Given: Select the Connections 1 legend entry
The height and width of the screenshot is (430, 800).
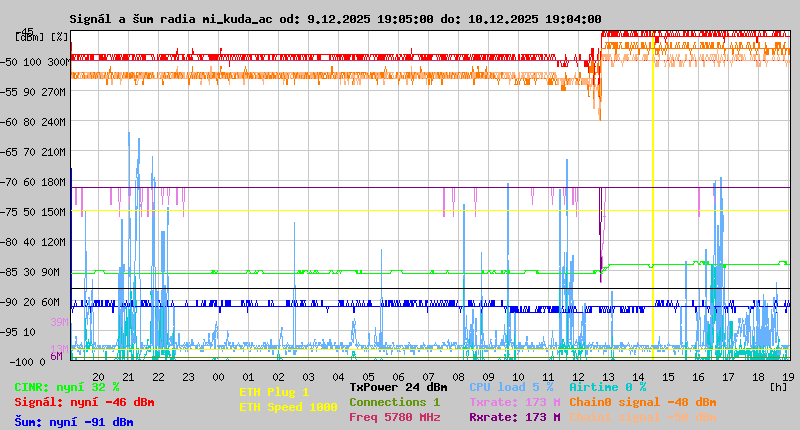Looking at the screenshot, I should point(394,402).
